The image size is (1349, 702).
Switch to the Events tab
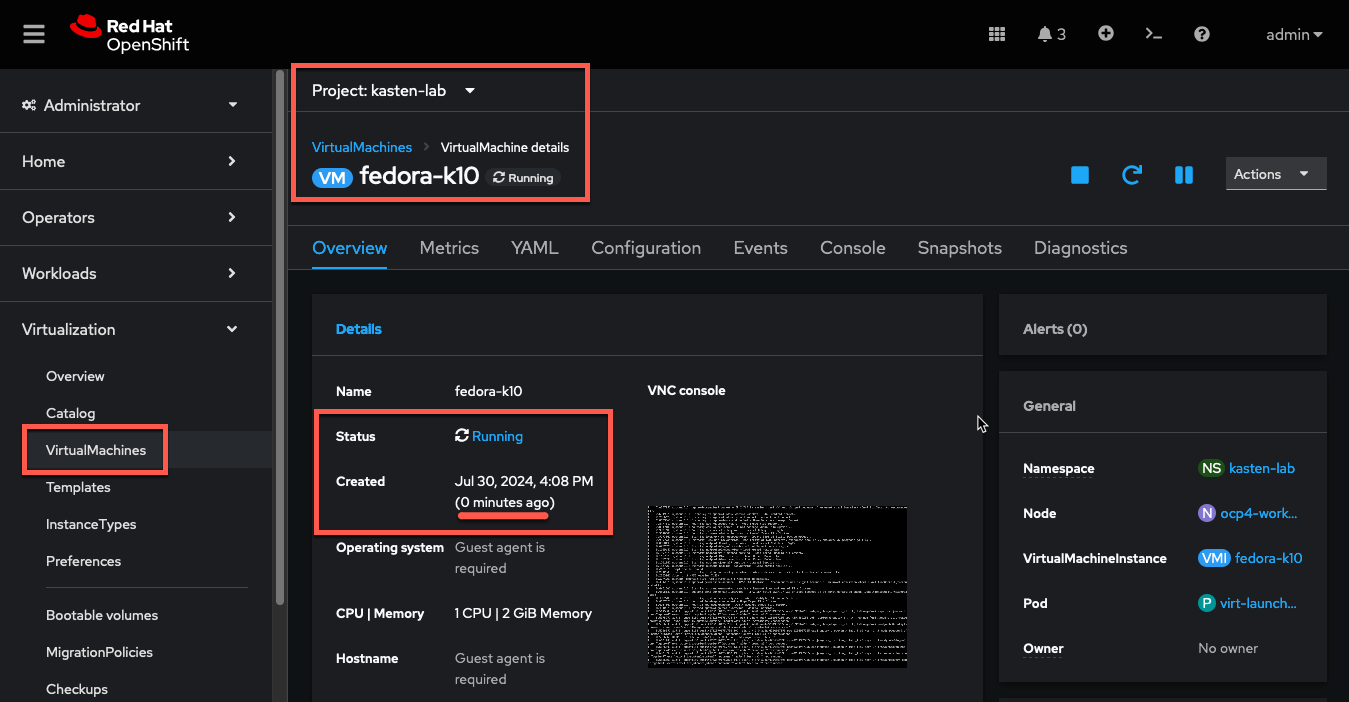(x=760, y=248)
